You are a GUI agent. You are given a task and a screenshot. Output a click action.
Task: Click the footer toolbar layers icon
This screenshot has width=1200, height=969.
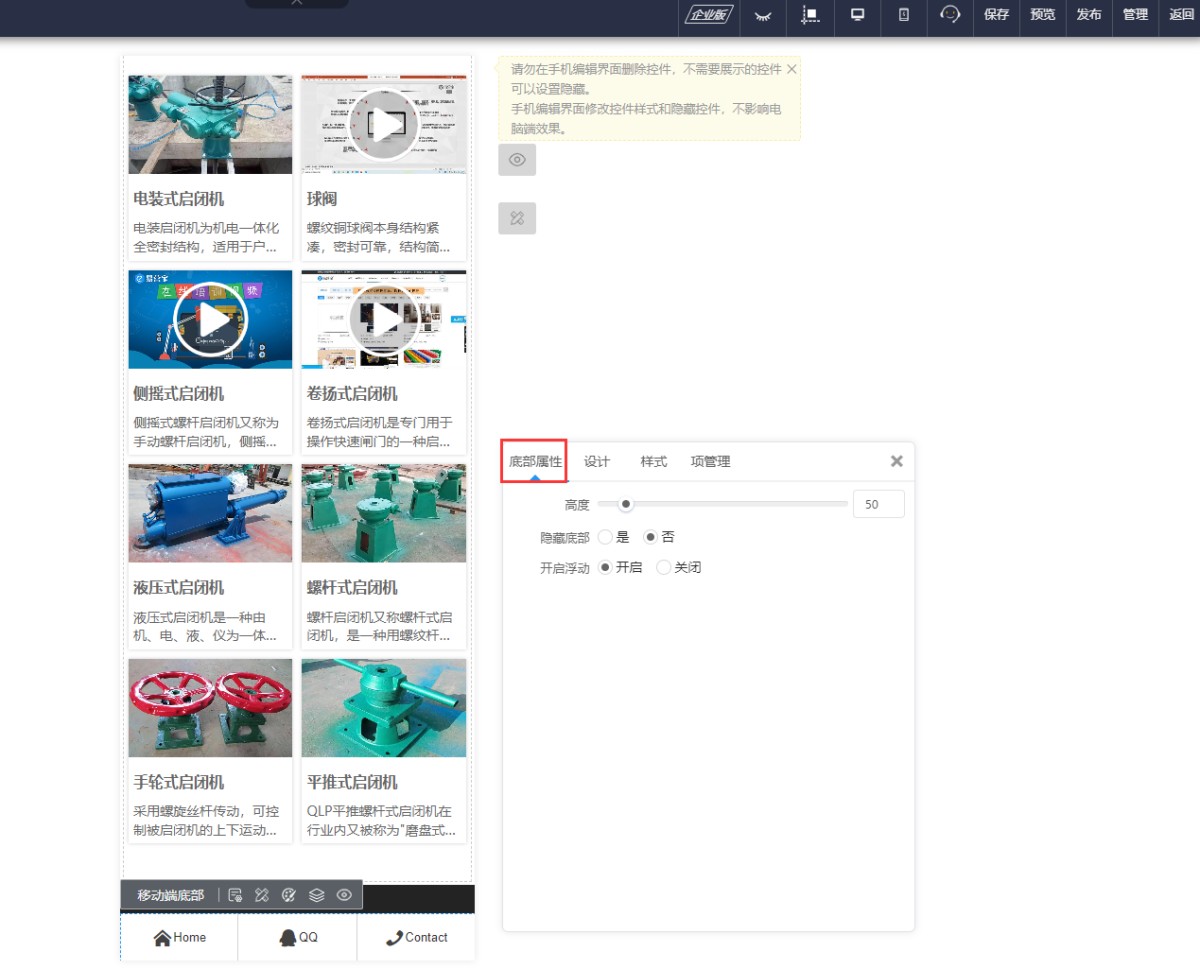point(317,895)
